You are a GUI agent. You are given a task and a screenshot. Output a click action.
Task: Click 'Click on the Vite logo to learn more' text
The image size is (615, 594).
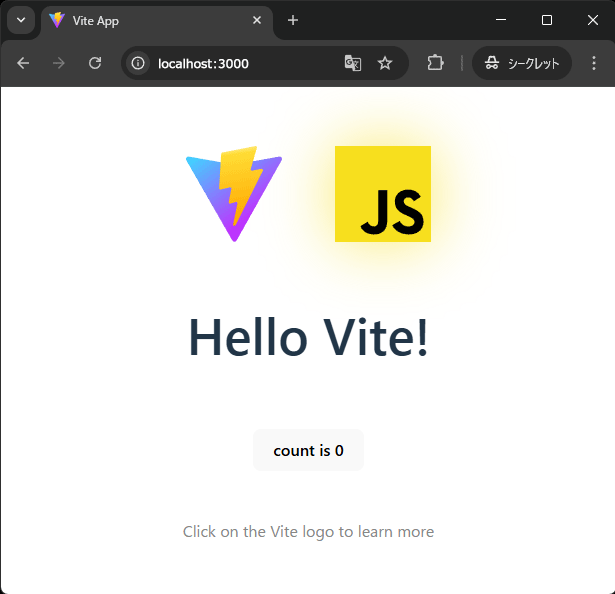[x=308, y=532]
